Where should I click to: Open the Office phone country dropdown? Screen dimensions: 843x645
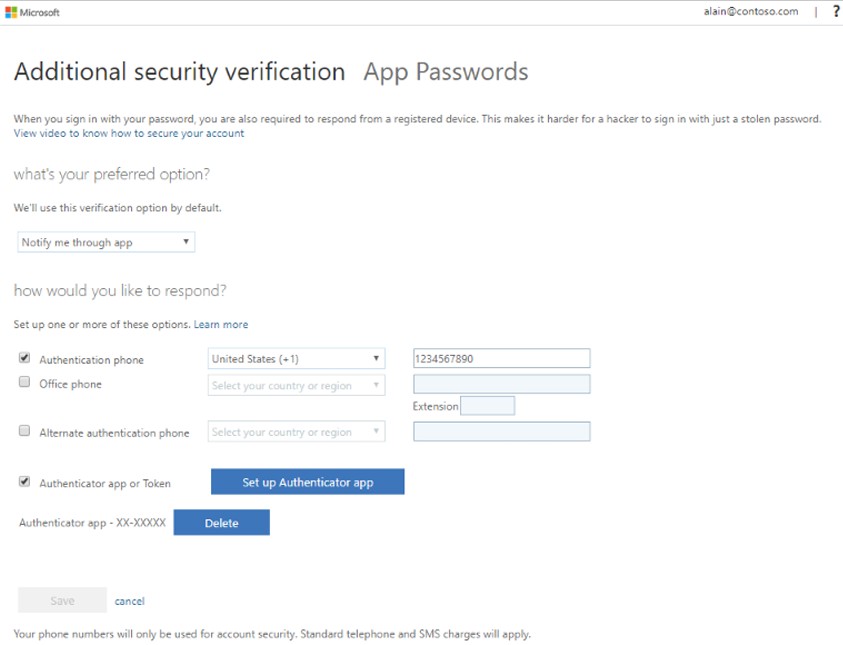(295, 385)
